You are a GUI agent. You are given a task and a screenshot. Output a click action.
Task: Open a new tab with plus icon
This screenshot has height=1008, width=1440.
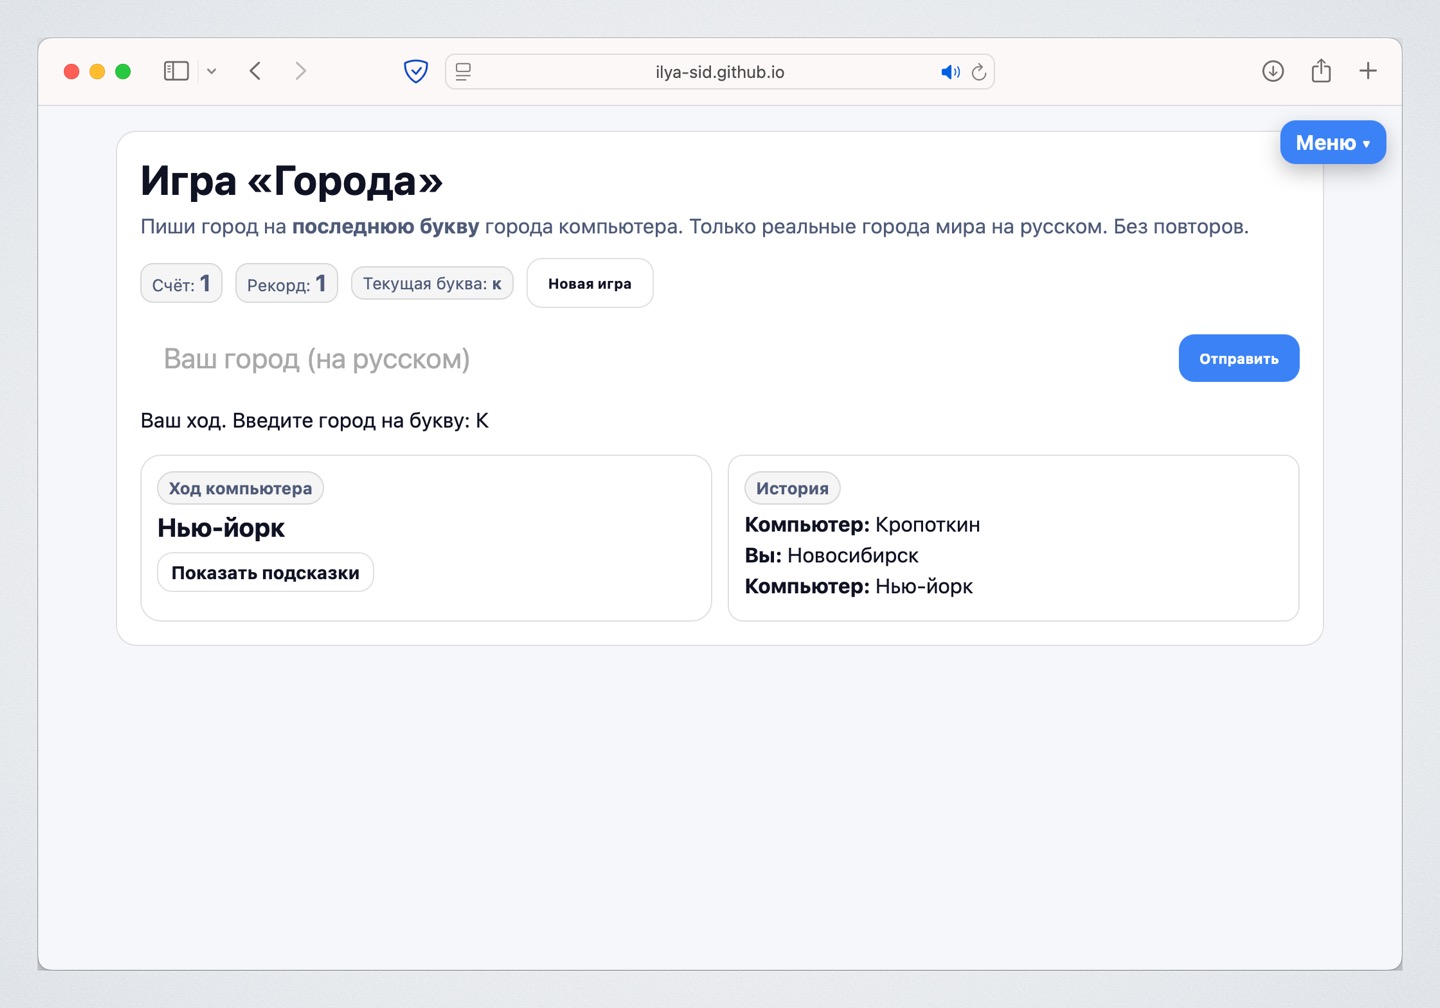[x=1368, y=71]
